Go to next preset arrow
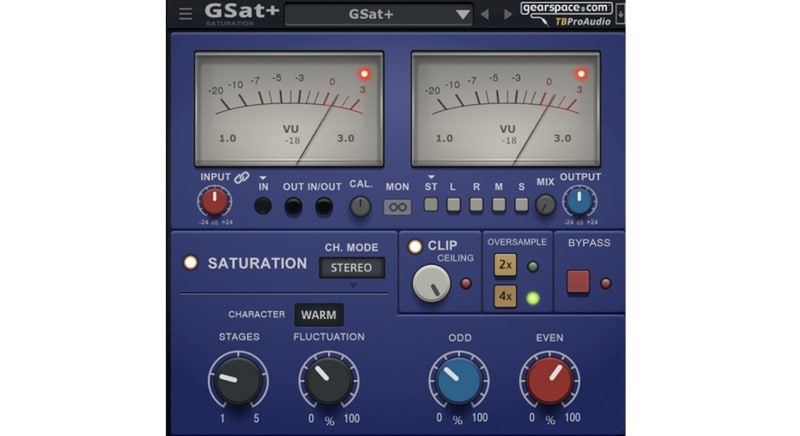The height and width of the screenshot is (436, 800). 507,14
